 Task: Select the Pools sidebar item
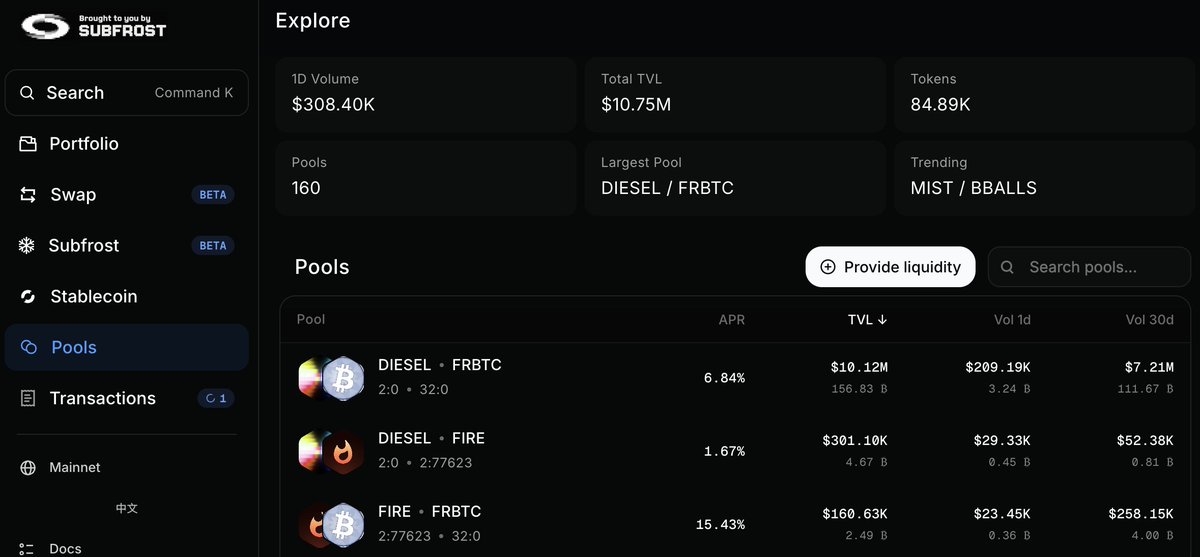126,348
